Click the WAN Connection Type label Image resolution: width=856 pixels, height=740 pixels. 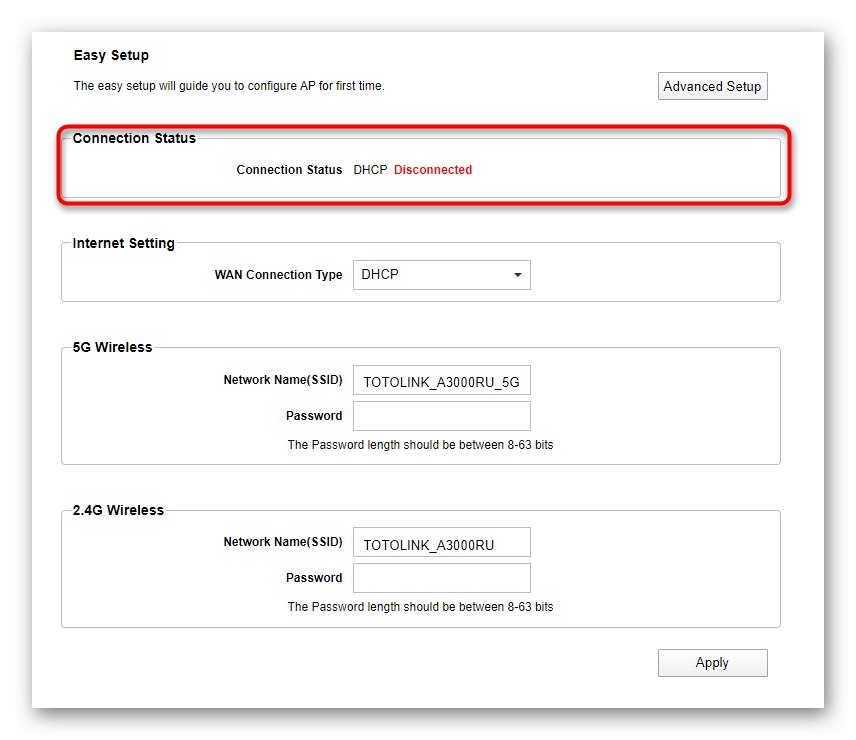[x=278, y=275]
